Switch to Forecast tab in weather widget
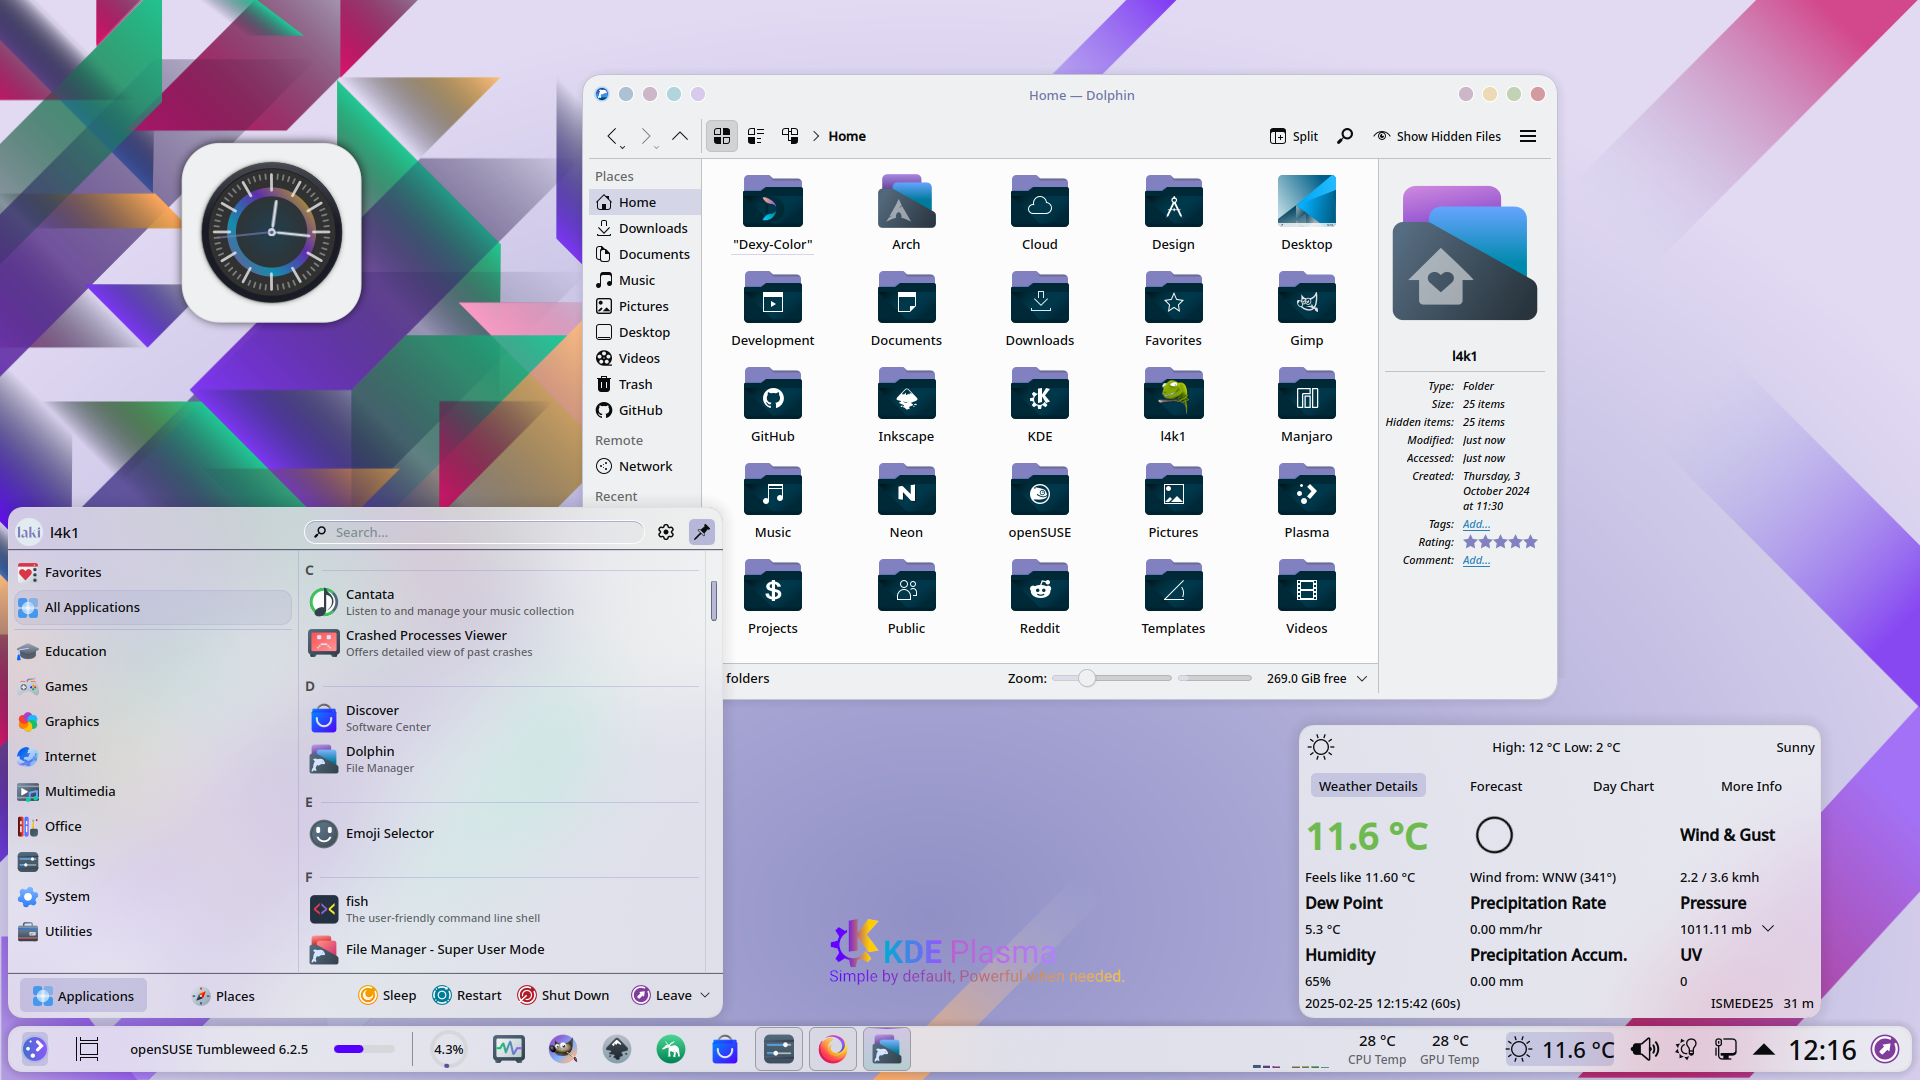This screenshot has width=1920, height=1080. click(1496, 786)
